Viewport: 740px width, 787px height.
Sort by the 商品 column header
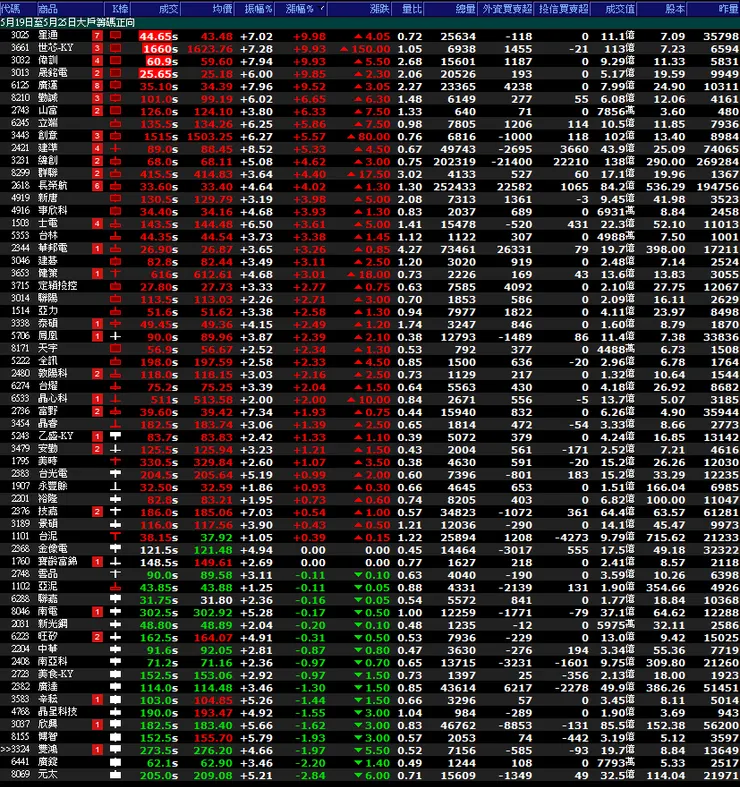click(70, 9)
